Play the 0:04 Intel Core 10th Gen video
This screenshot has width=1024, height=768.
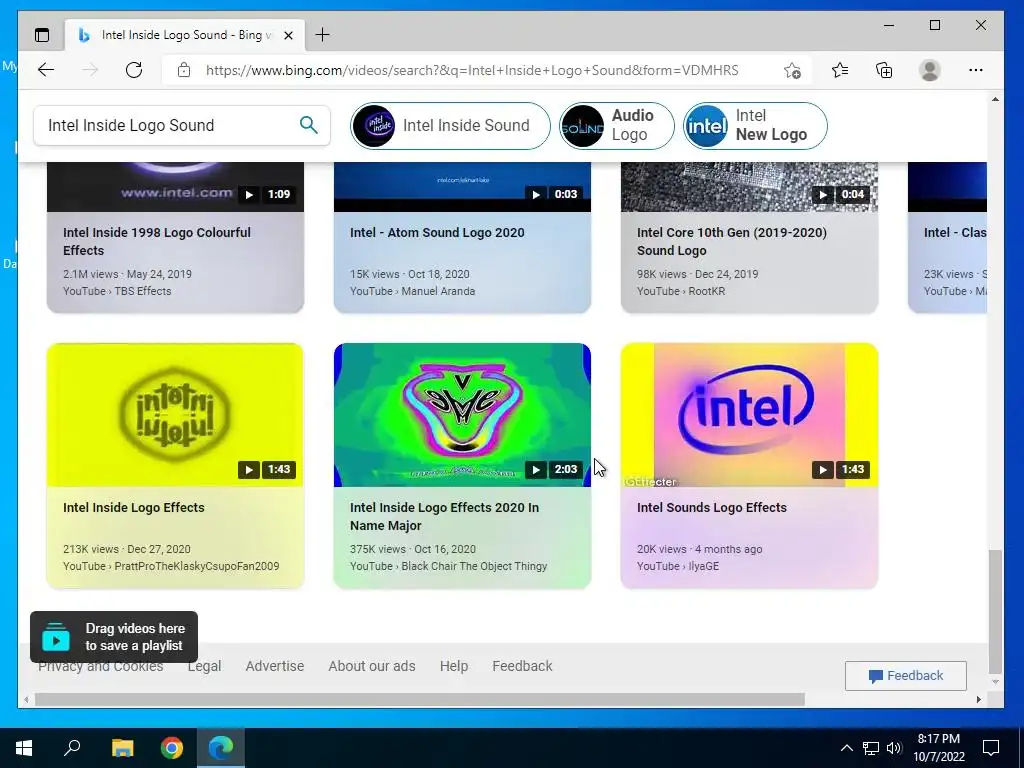click(x=823, y=194)
